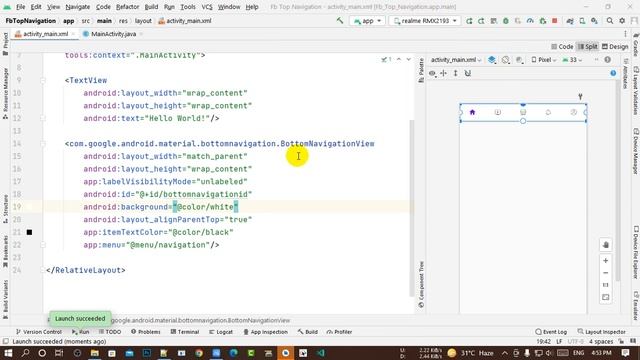Toggle view options eye icon
Viewport: 640px width, 360px height.
[x=432, y=73]
